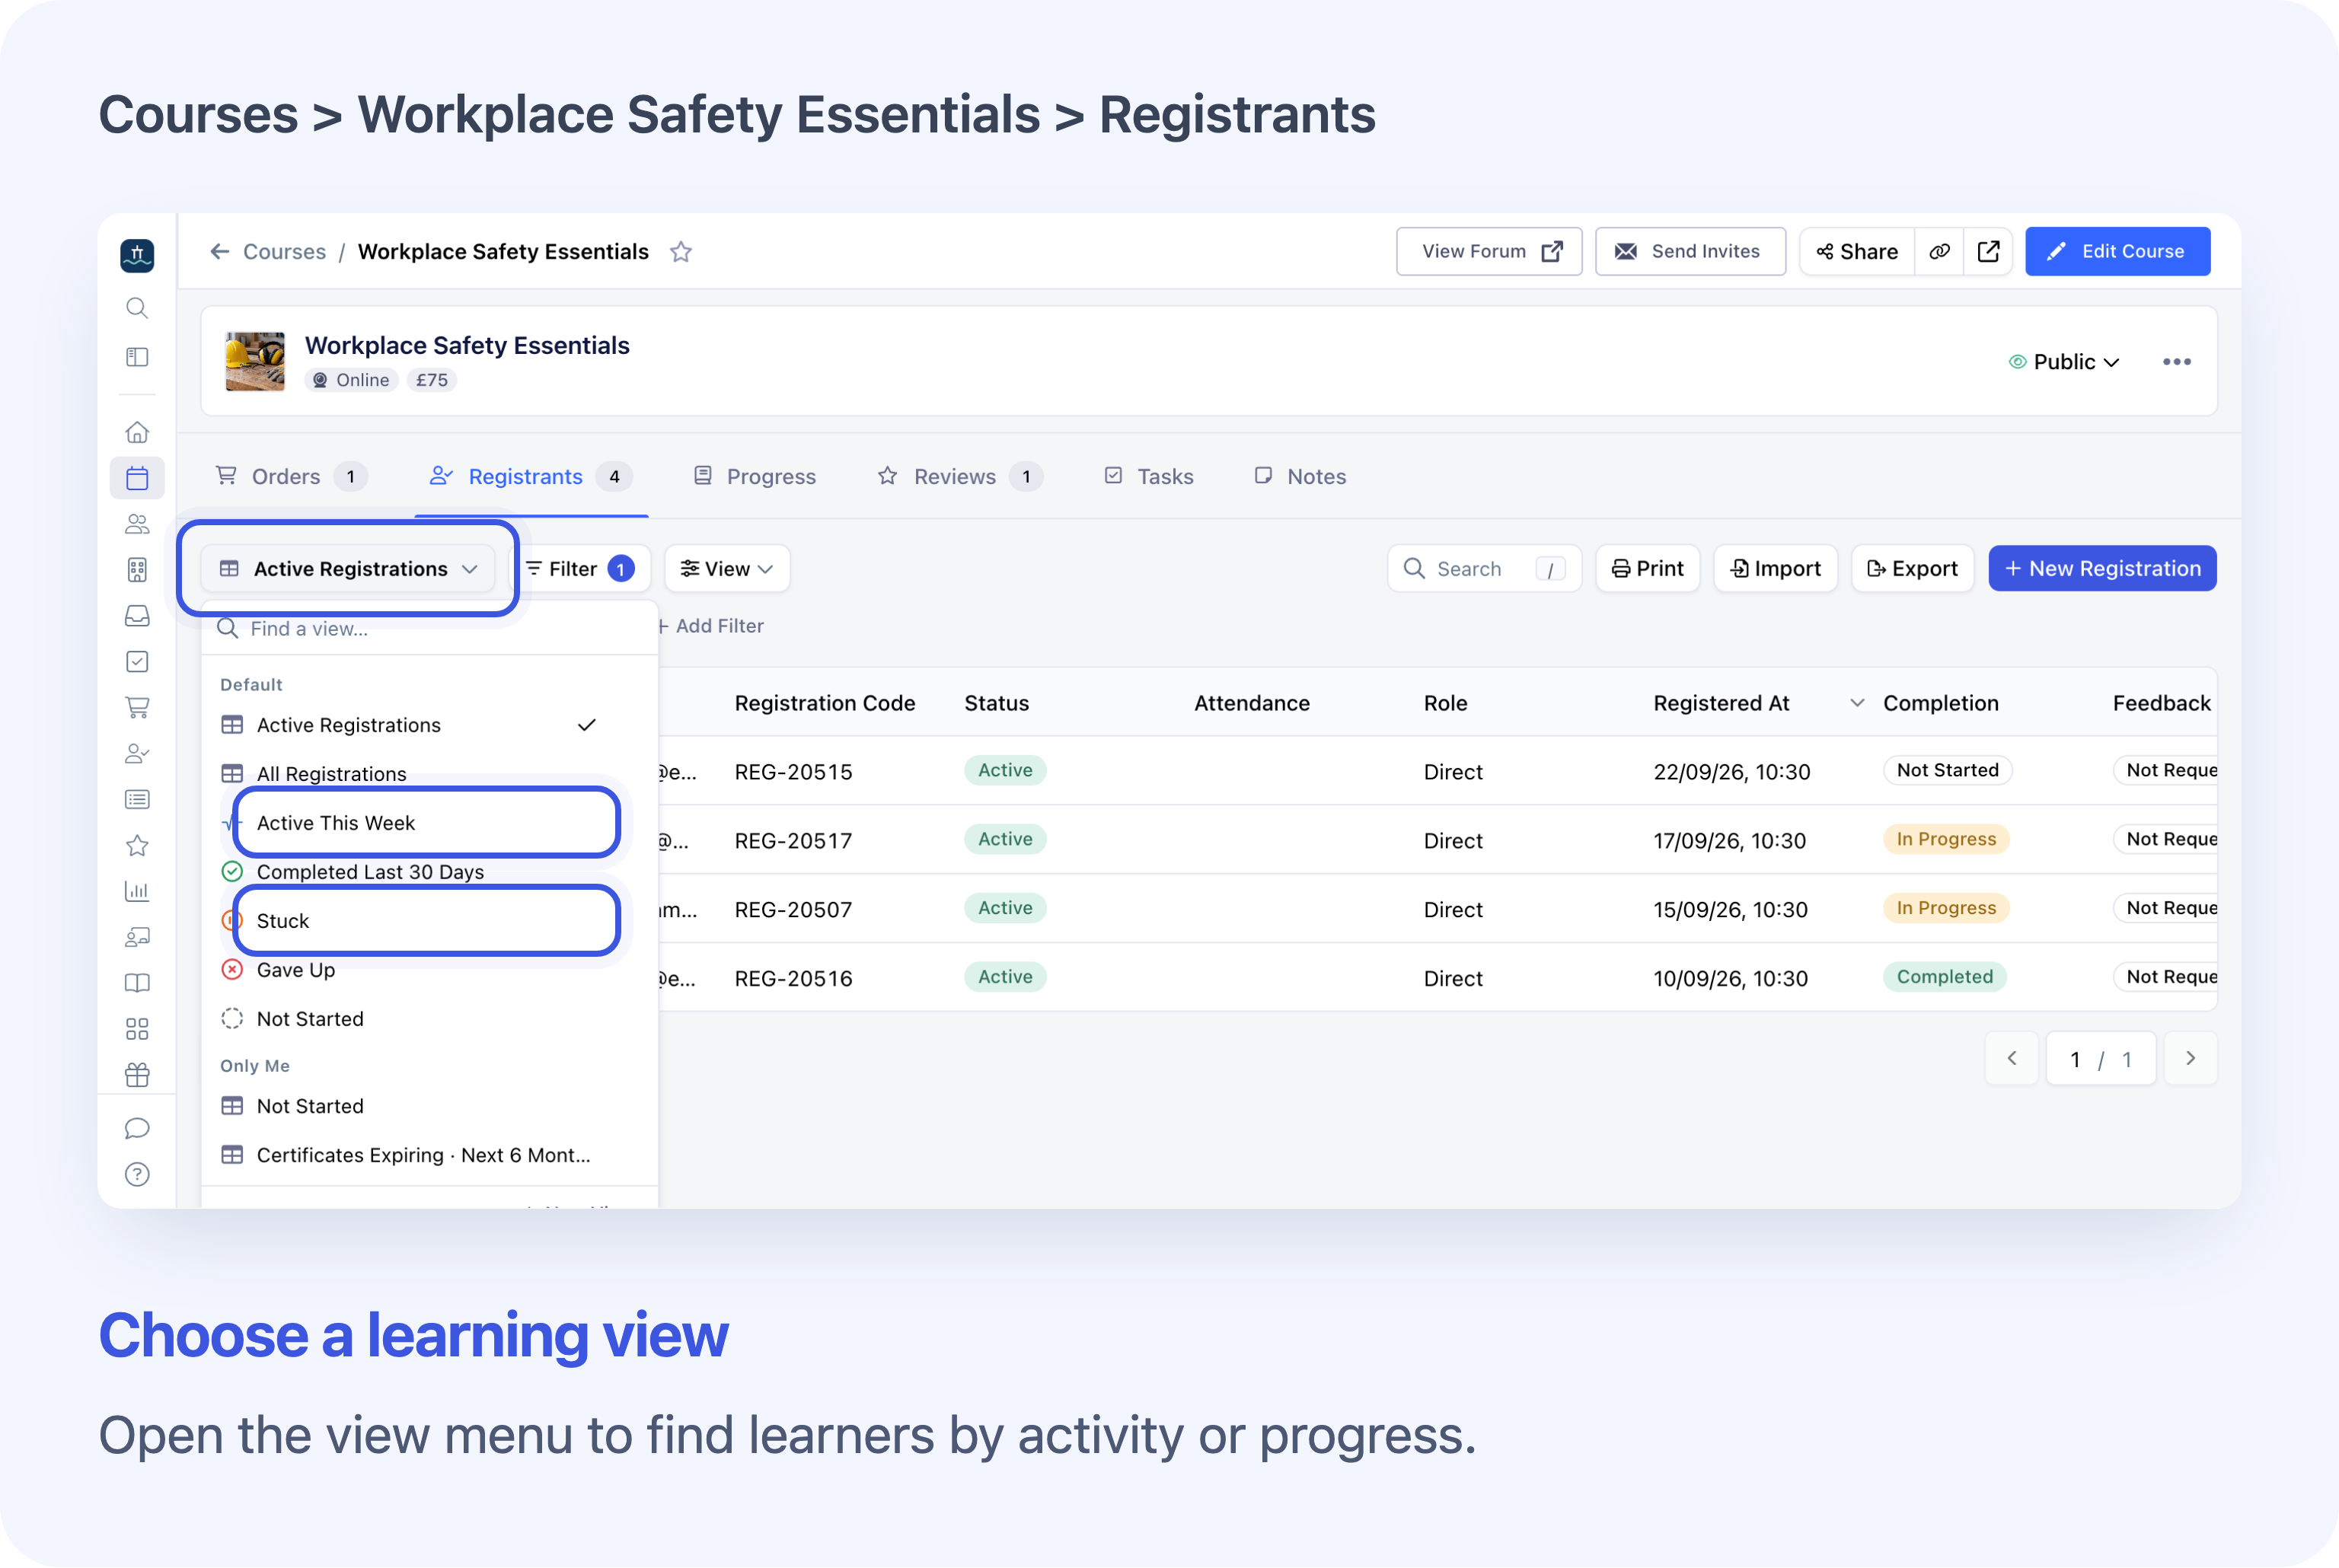Select the All Registrations view

point(429,774)
